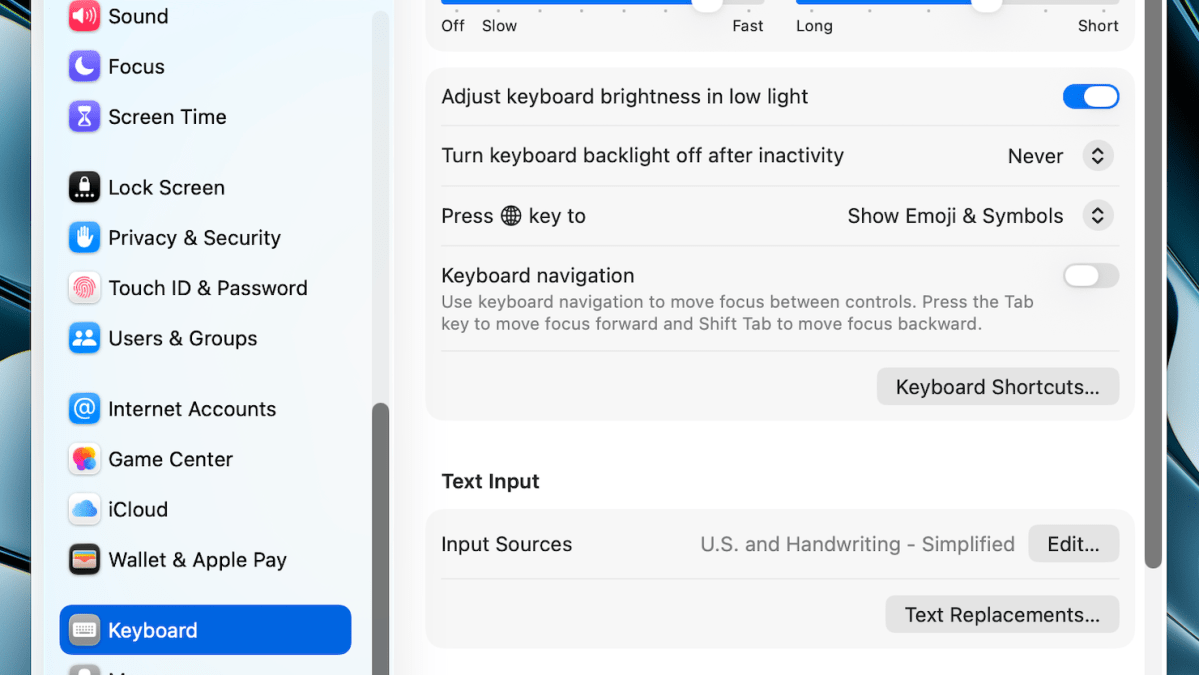Open the iCloud cloud icon
This screenshot has height=675, width=1199.
(x=84, y=509)
